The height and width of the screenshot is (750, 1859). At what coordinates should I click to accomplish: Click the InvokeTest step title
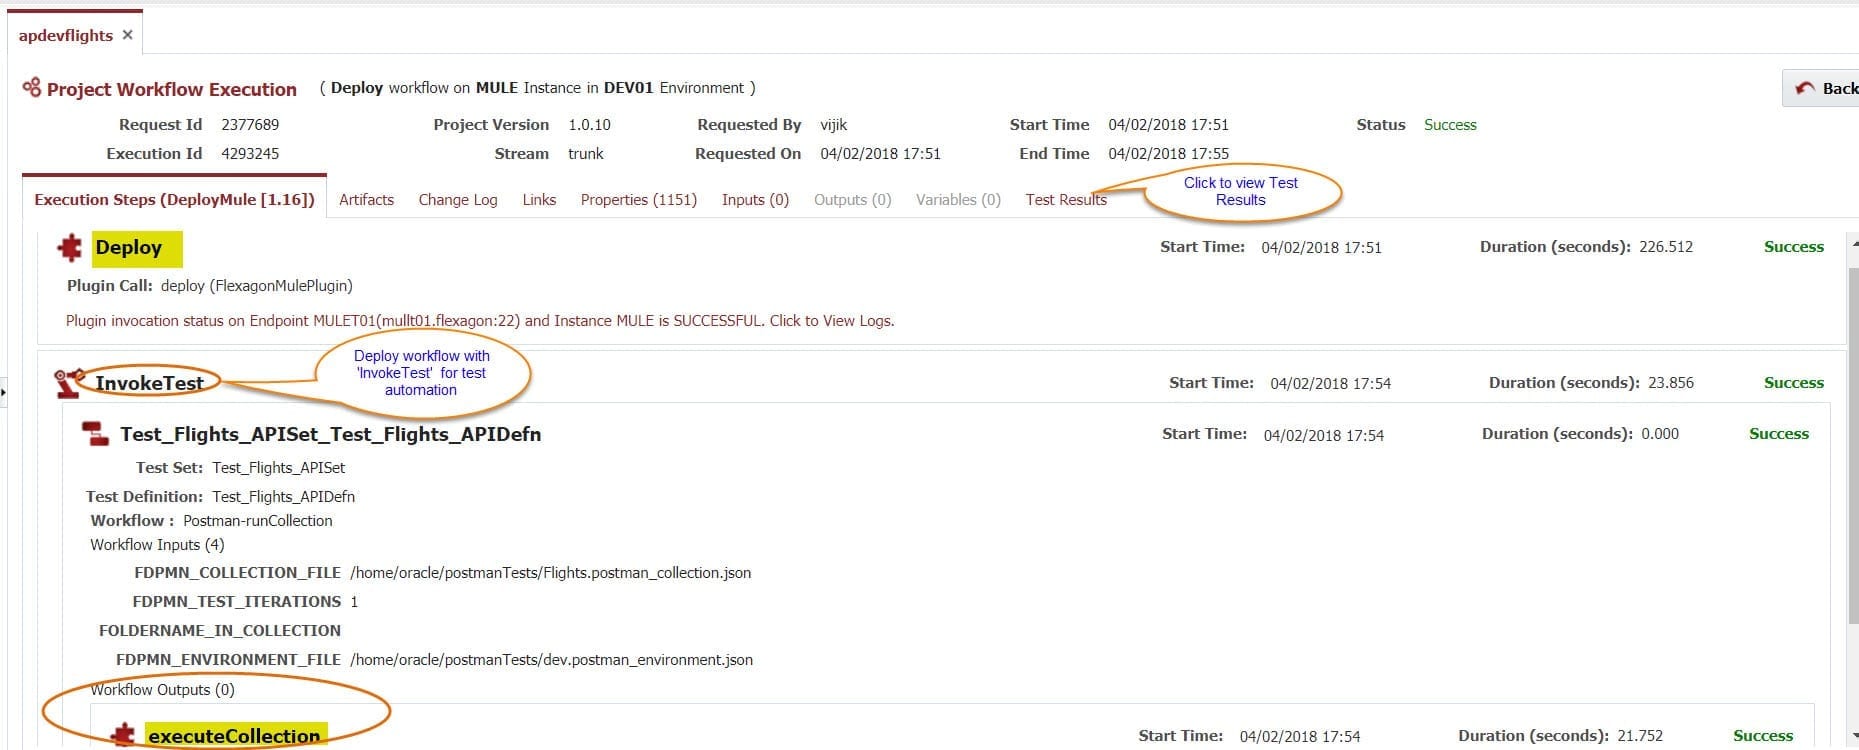pyautogui.click(x=149, y=383)
